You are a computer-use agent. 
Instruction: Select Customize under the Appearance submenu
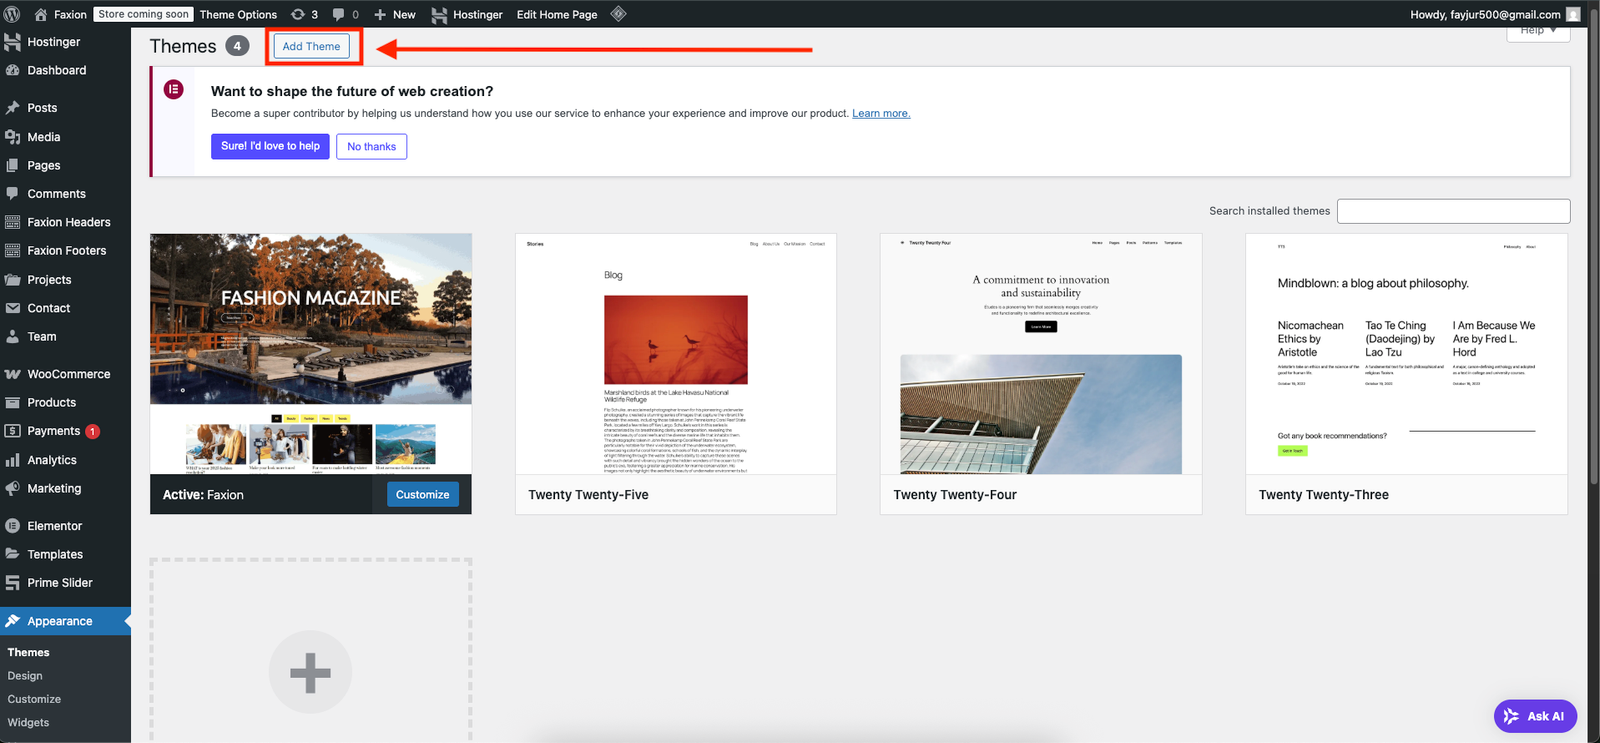coord(34,699)
